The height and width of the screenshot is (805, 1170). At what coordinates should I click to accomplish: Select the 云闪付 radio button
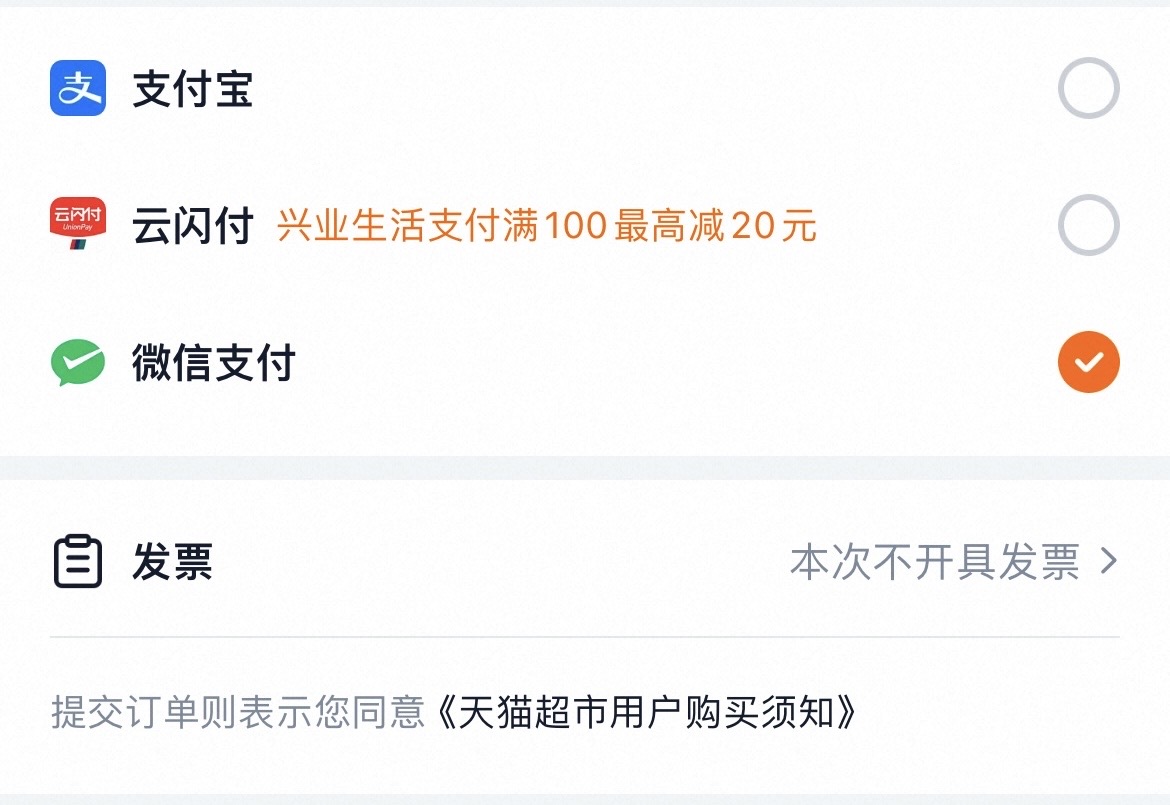[x=1088, y=226]
